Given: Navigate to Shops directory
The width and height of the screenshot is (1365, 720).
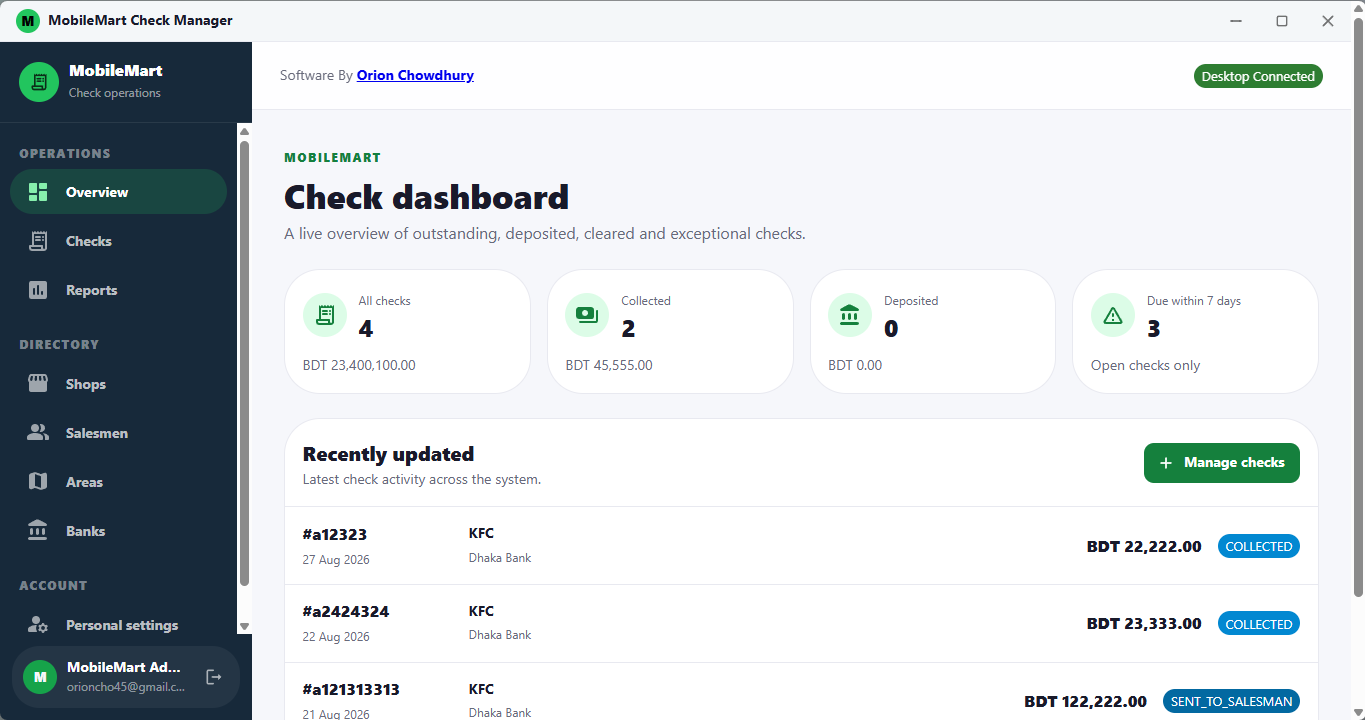Looking at the screenshot, I should (x=118, y=384).
